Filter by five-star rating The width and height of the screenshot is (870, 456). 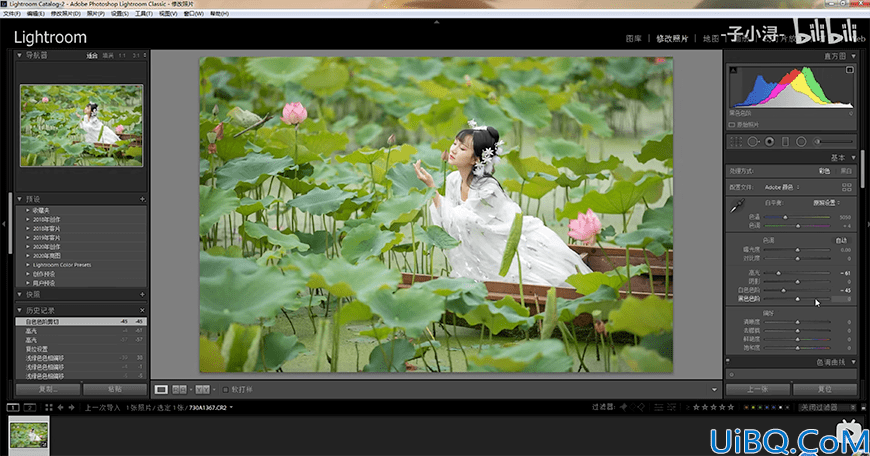pyautogui.click(x=731, y=407)
